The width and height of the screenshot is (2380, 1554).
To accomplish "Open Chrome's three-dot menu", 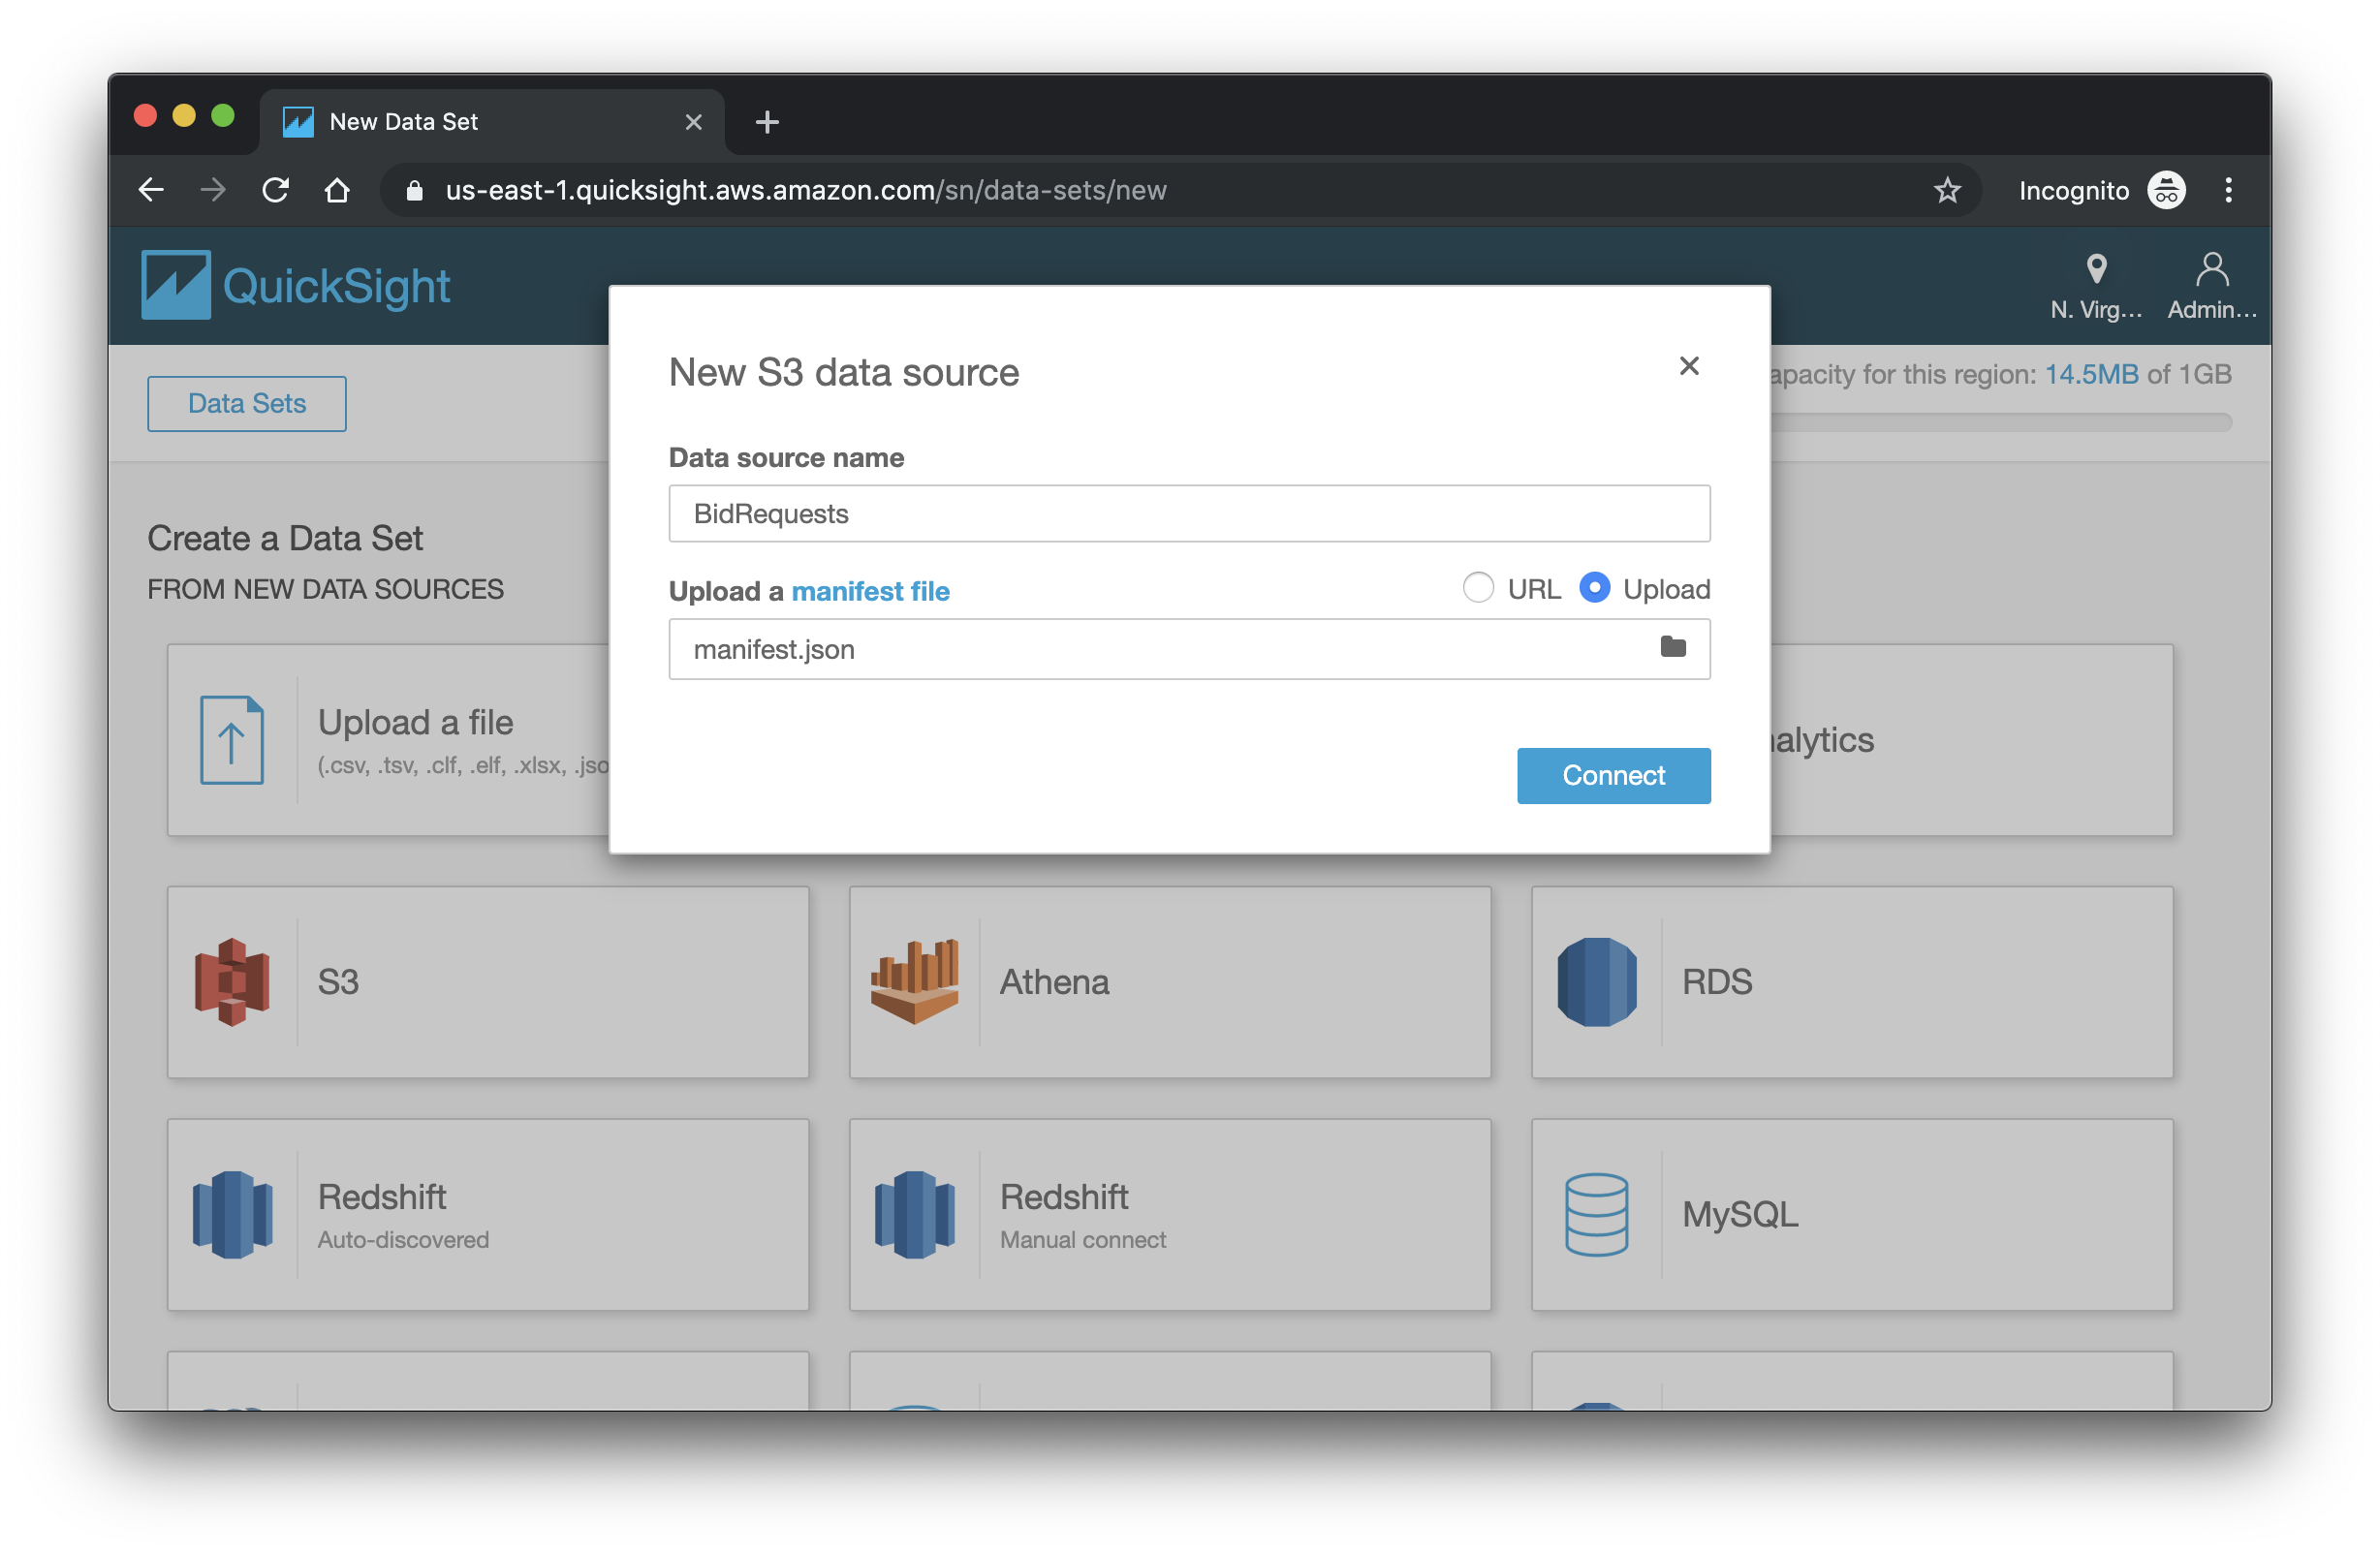I will (x=2227, y=190).
